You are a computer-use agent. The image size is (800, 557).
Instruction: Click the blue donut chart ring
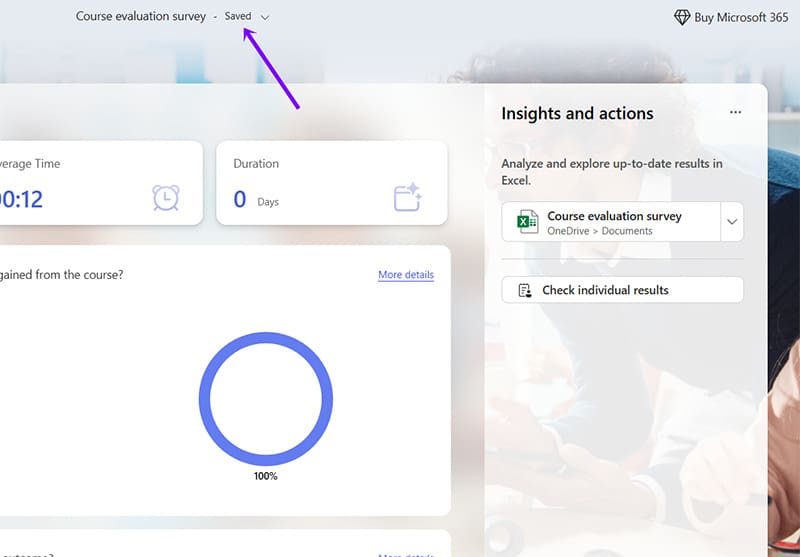[x=205, y=398]
